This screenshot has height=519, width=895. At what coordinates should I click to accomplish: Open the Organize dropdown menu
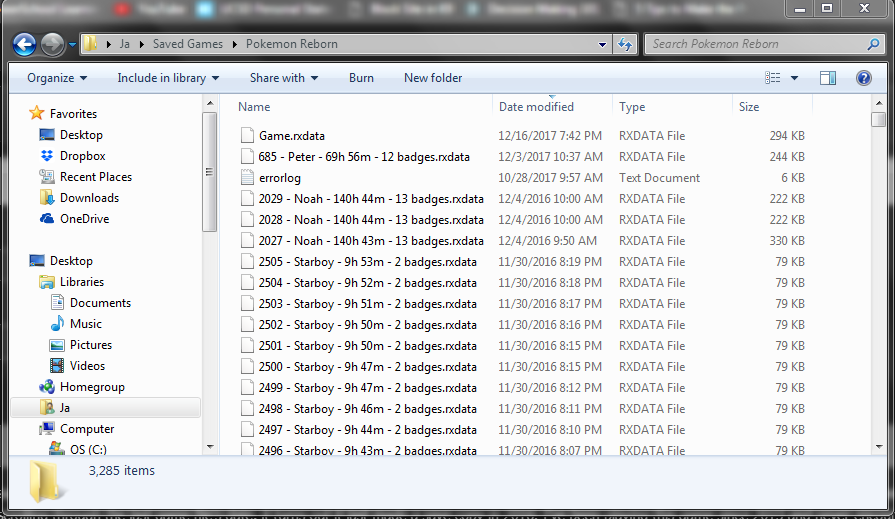coord(57,78)
